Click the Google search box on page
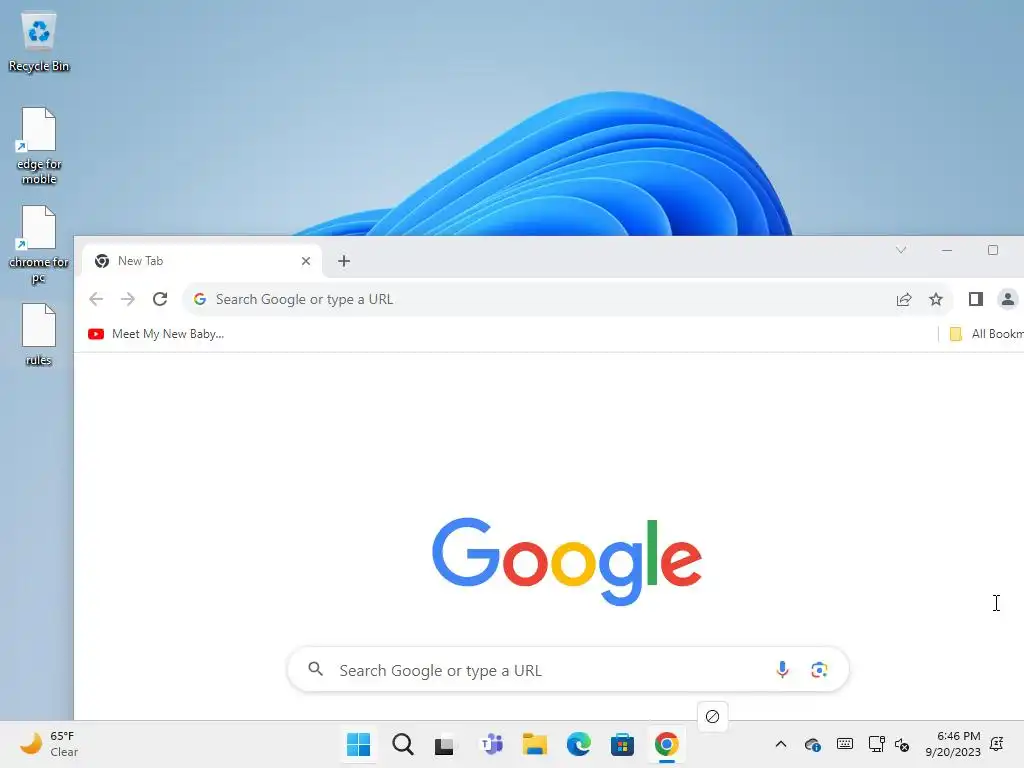1024x768 pixels. click(x=568, y=669)
